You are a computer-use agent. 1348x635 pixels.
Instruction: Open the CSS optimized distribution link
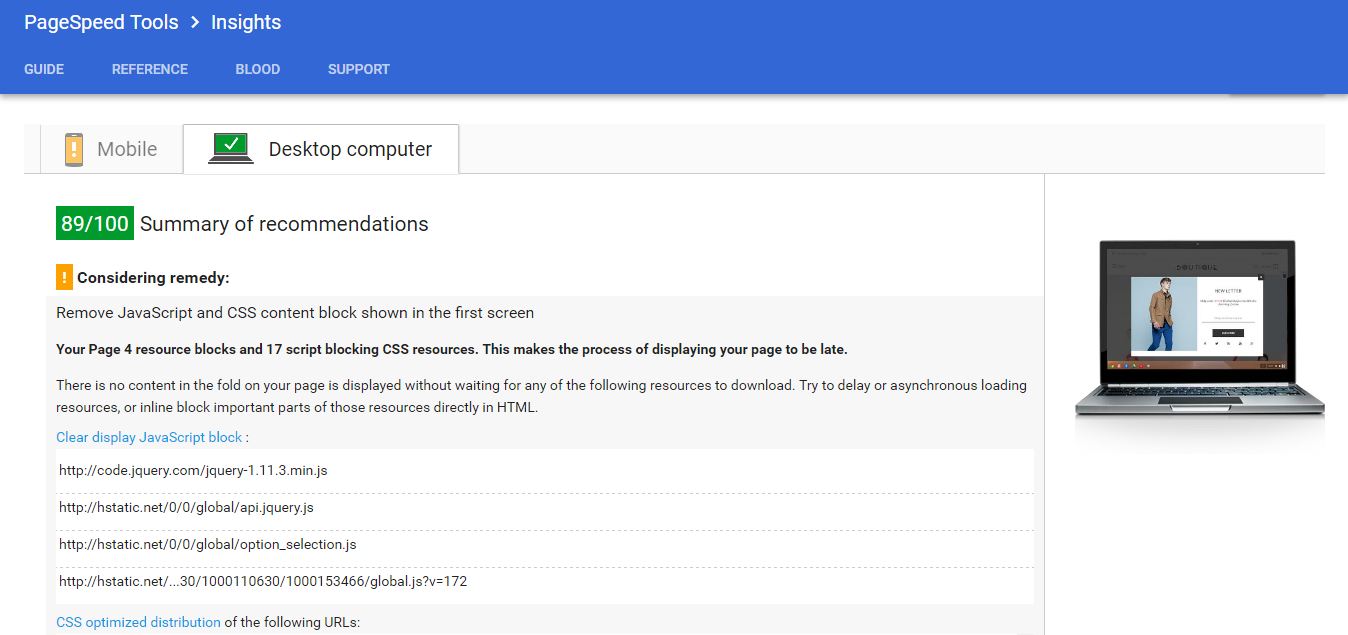138,622
